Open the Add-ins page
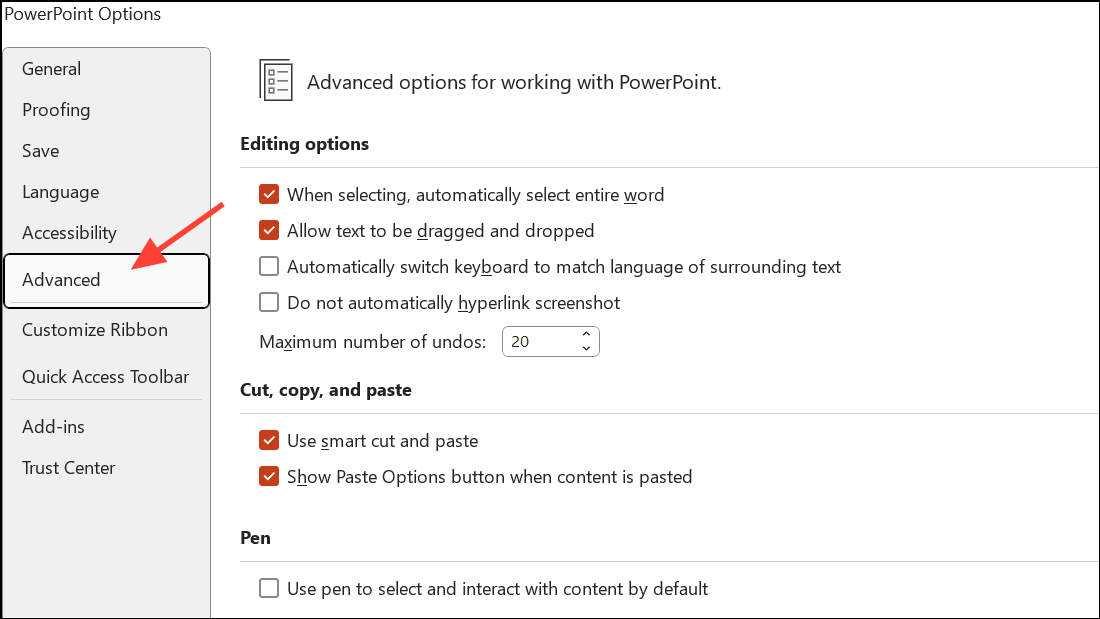 point(53,426)
